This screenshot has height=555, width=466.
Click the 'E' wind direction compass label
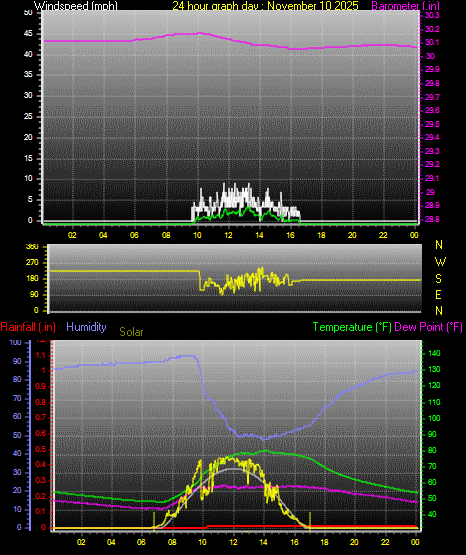[x=438, y=294]
